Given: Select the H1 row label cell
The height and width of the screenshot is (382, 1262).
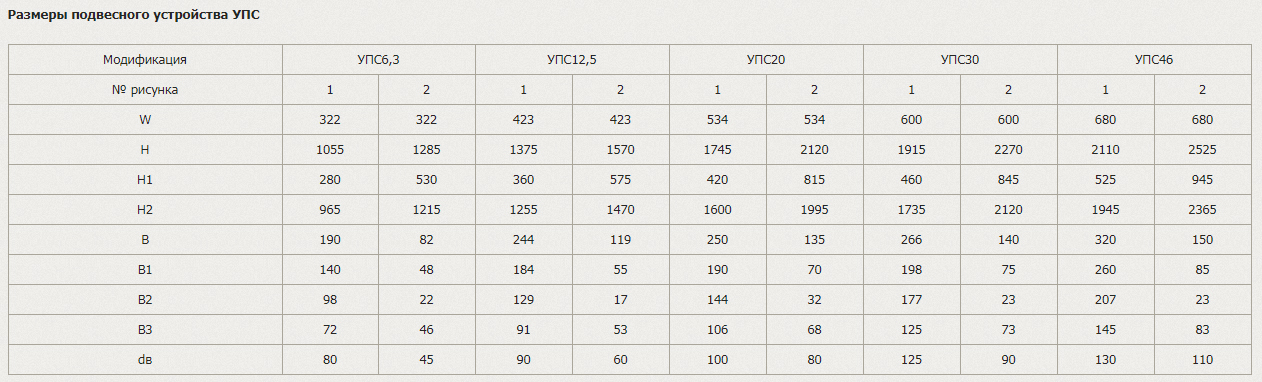Looking at the screenshot, I should click(145, 180).
